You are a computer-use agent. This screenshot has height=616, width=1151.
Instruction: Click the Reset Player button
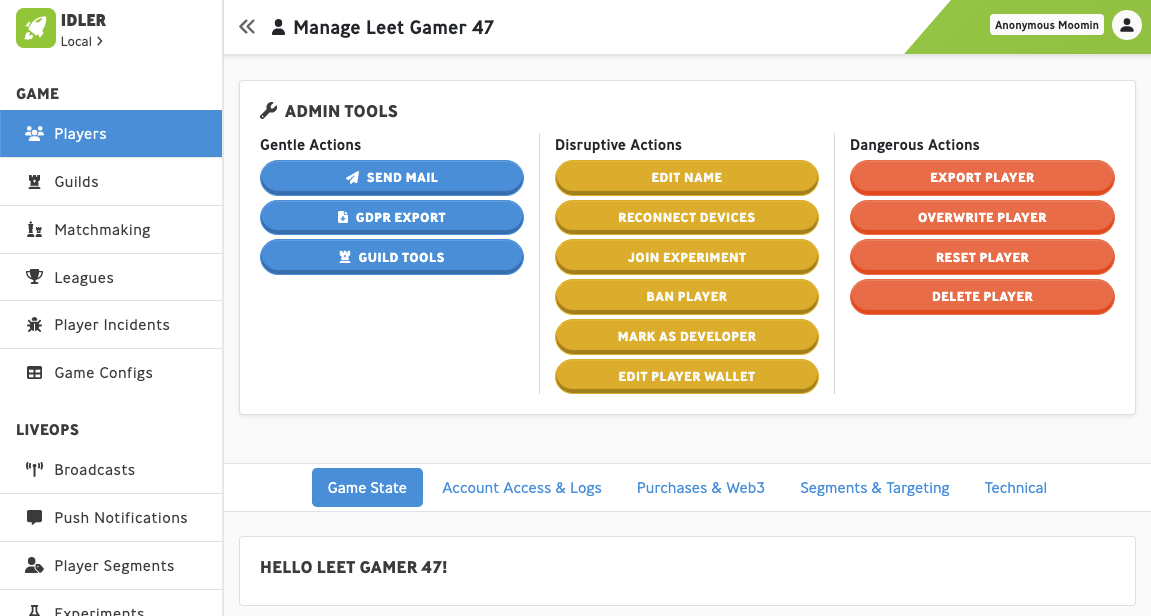982,257
